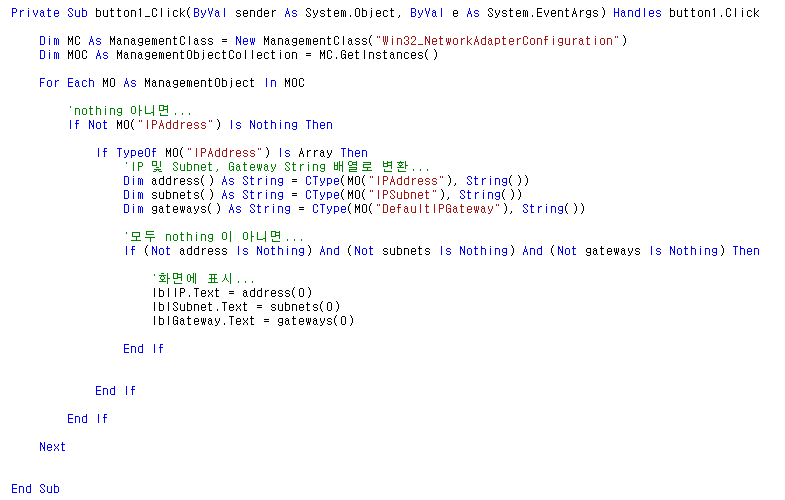Click the 'Dim gateways()' declaration
Screen dimensions: 785x500
354,209
